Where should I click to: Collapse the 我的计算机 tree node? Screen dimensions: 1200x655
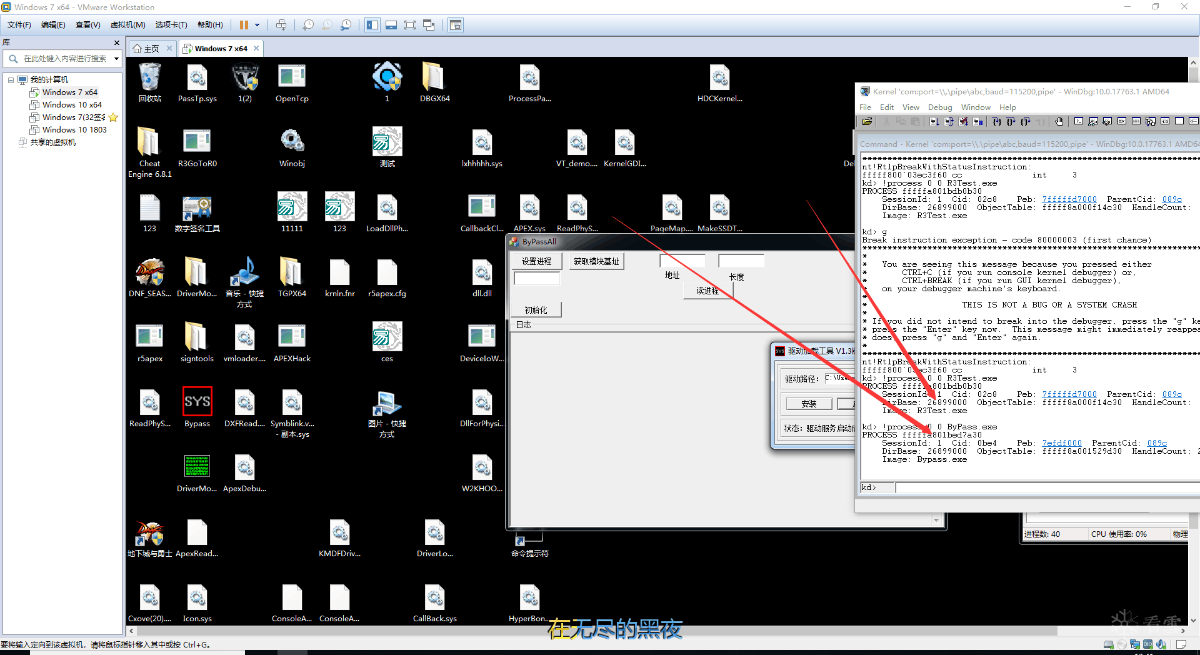11,79
